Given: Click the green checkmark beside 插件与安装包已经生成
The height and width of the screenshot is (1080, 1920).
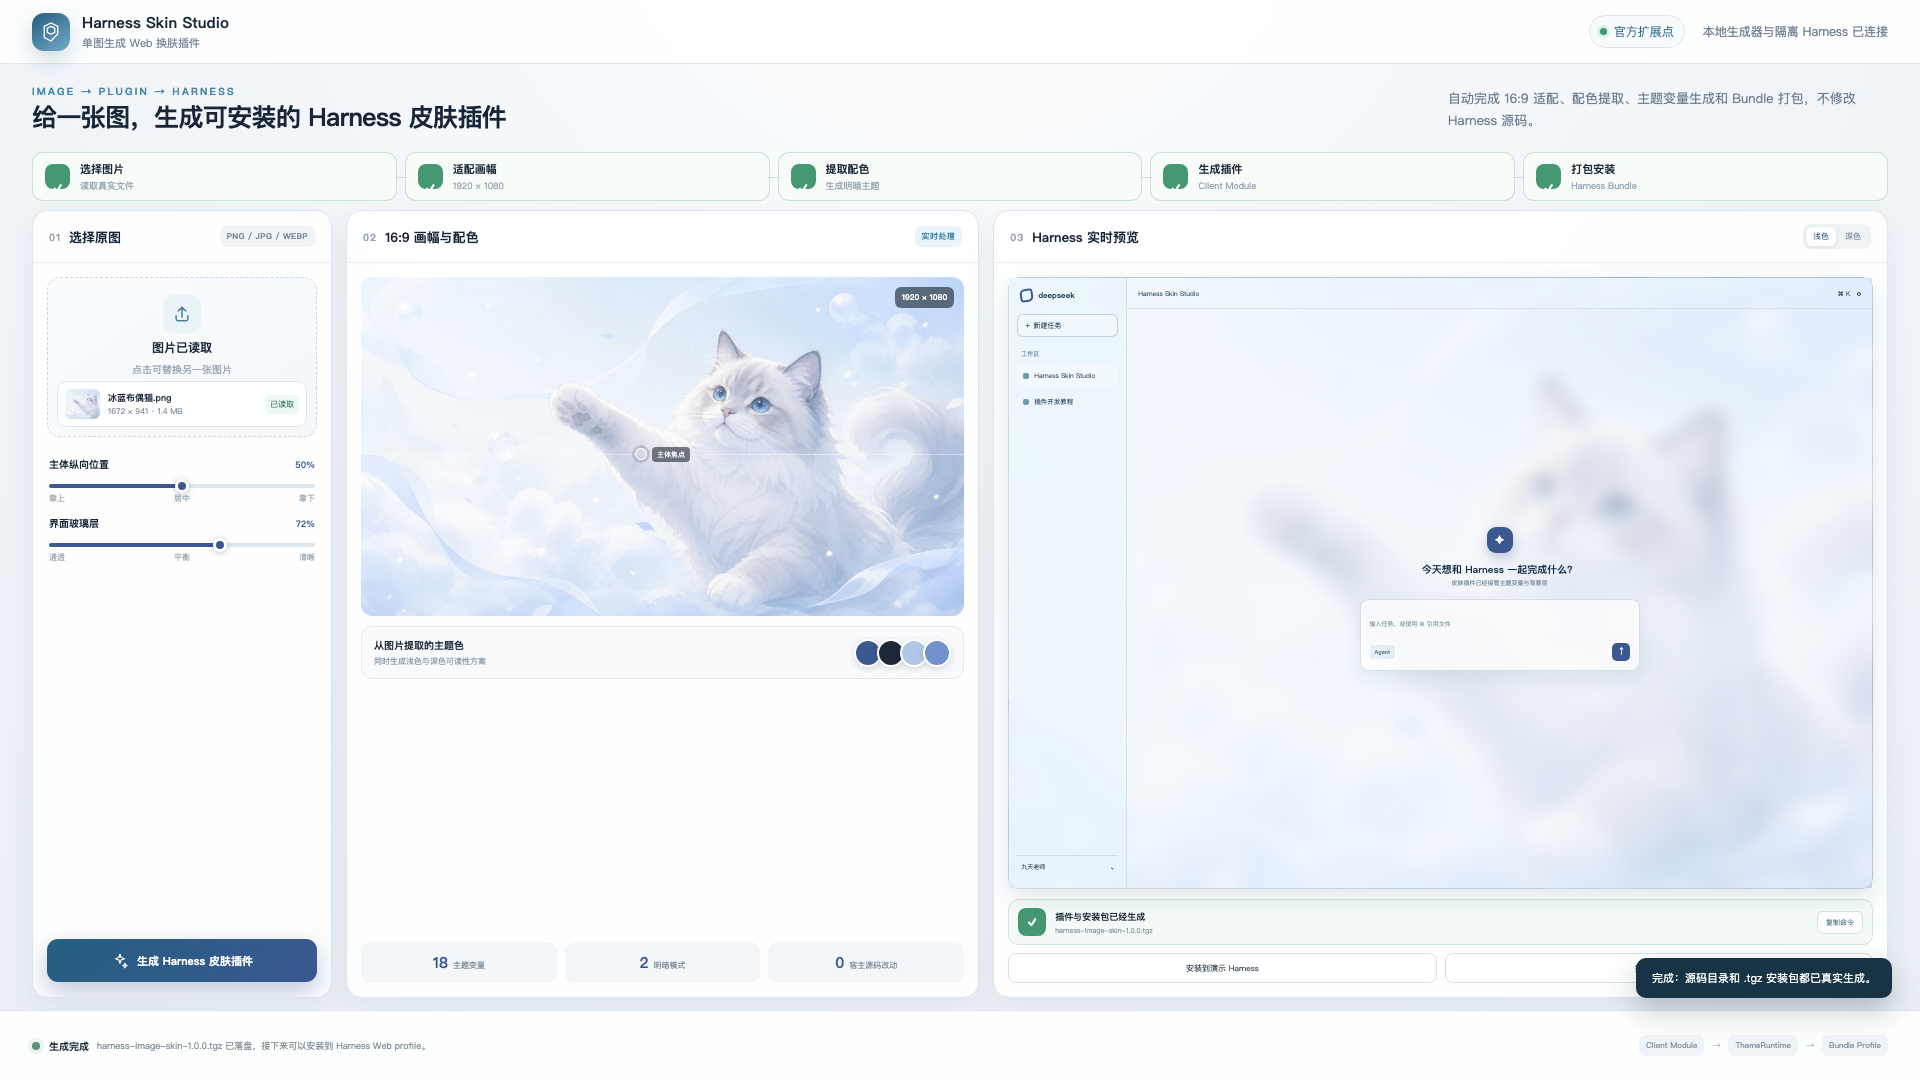Looking at the screenshot, I should [x=1032, y=922].
